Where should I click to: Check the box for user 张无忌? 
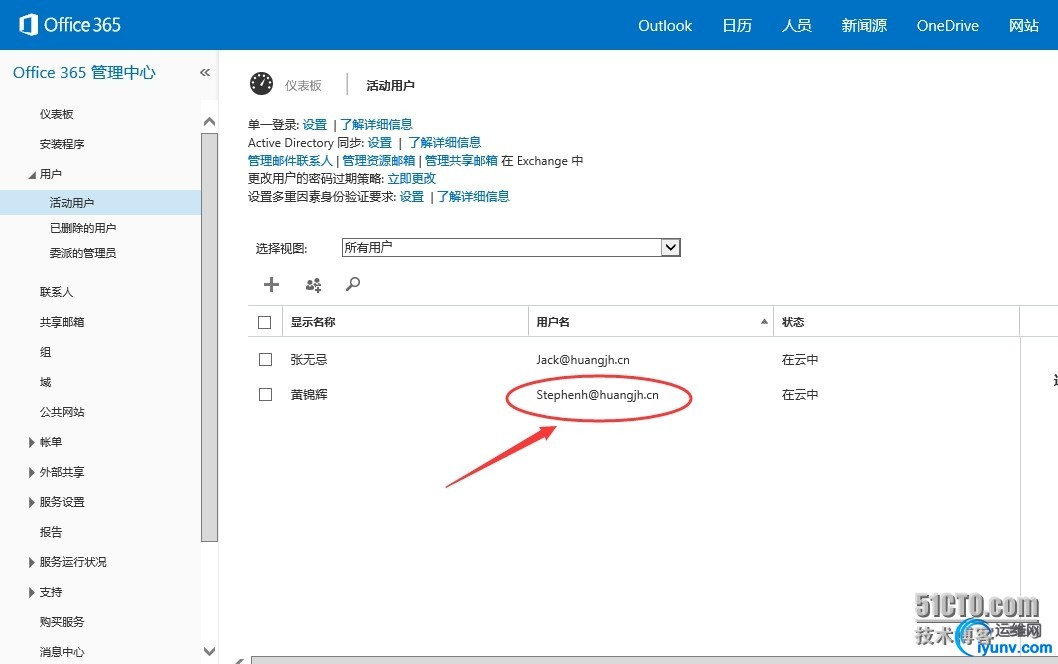[265, 360]
